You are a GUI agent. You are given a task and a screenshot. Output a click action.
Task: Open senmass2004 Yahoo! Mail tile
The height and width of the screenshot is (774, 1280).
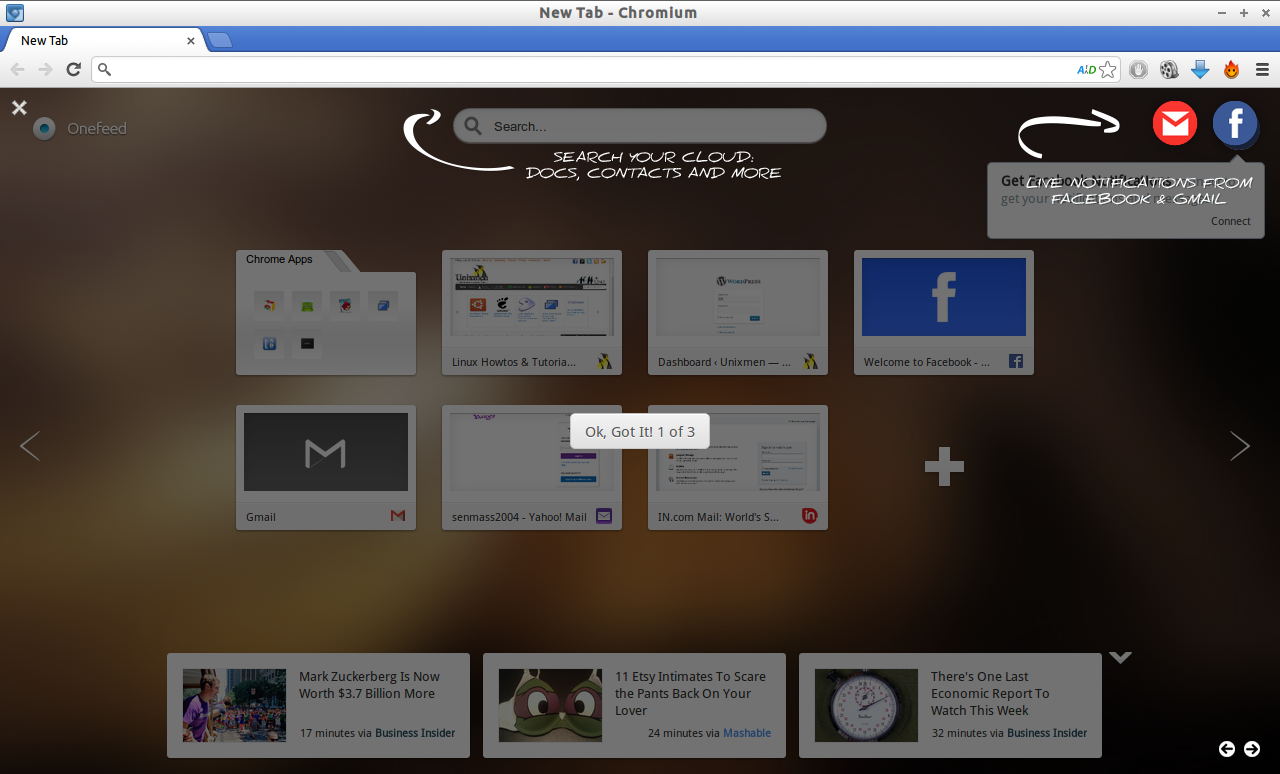(x=532, y=467)
